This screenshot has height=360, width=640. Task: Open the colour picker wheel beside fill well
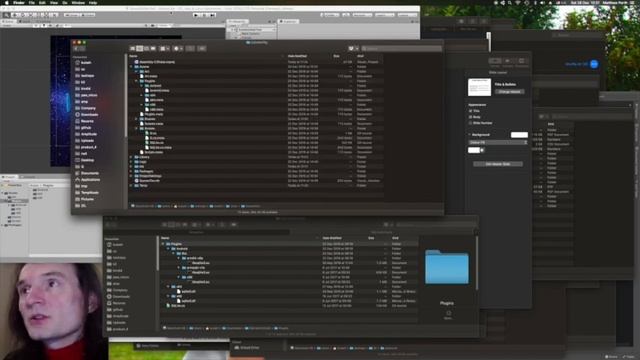[482, 150]
